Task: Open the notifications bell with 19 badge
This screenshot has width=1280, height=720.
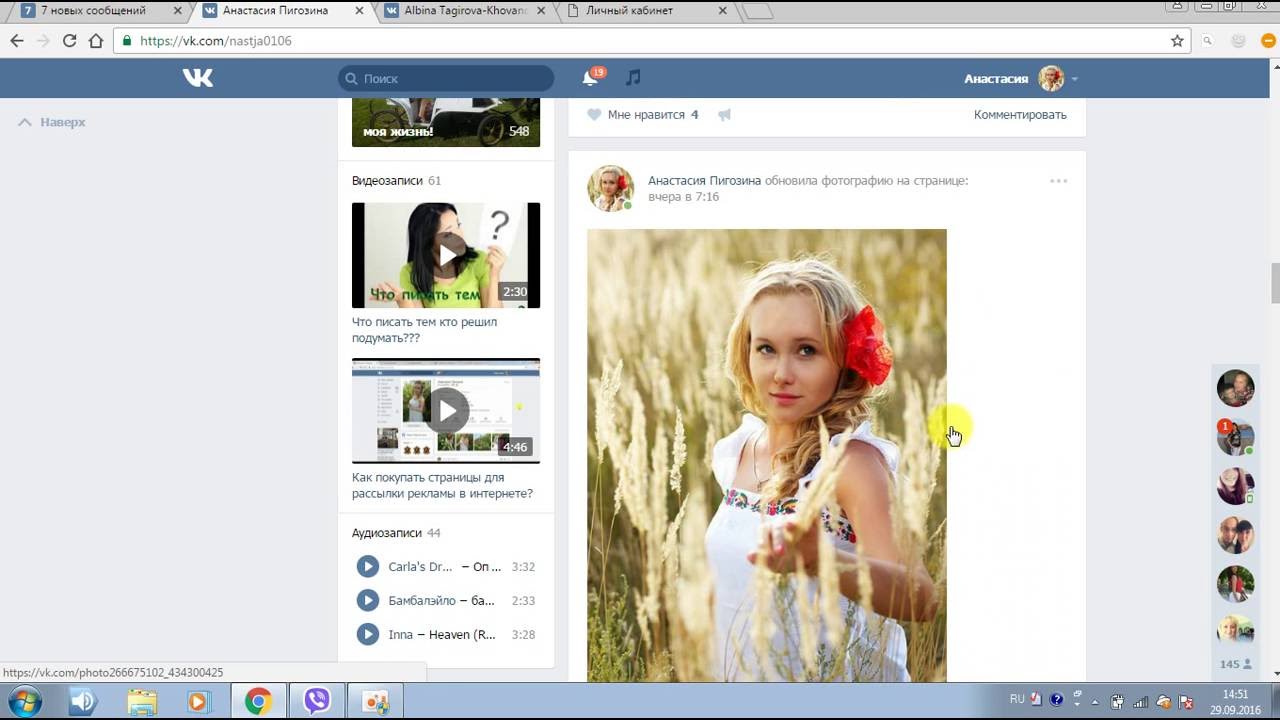Action: pos(592,77)
